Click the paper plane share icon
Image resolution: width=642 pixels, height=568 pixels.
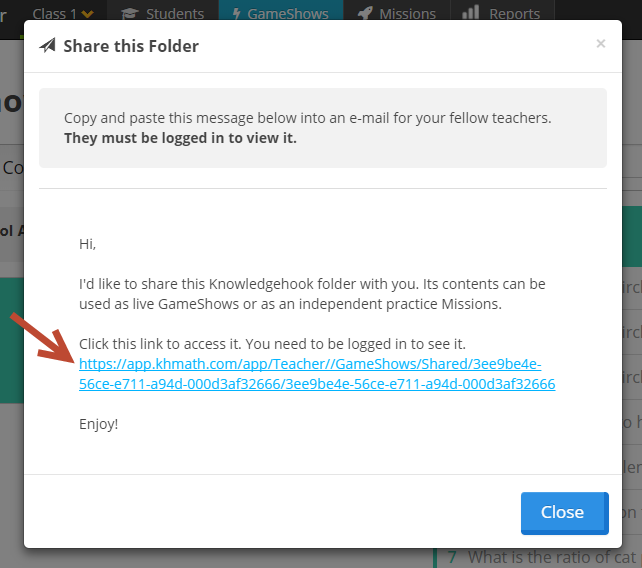pos(47,45)
